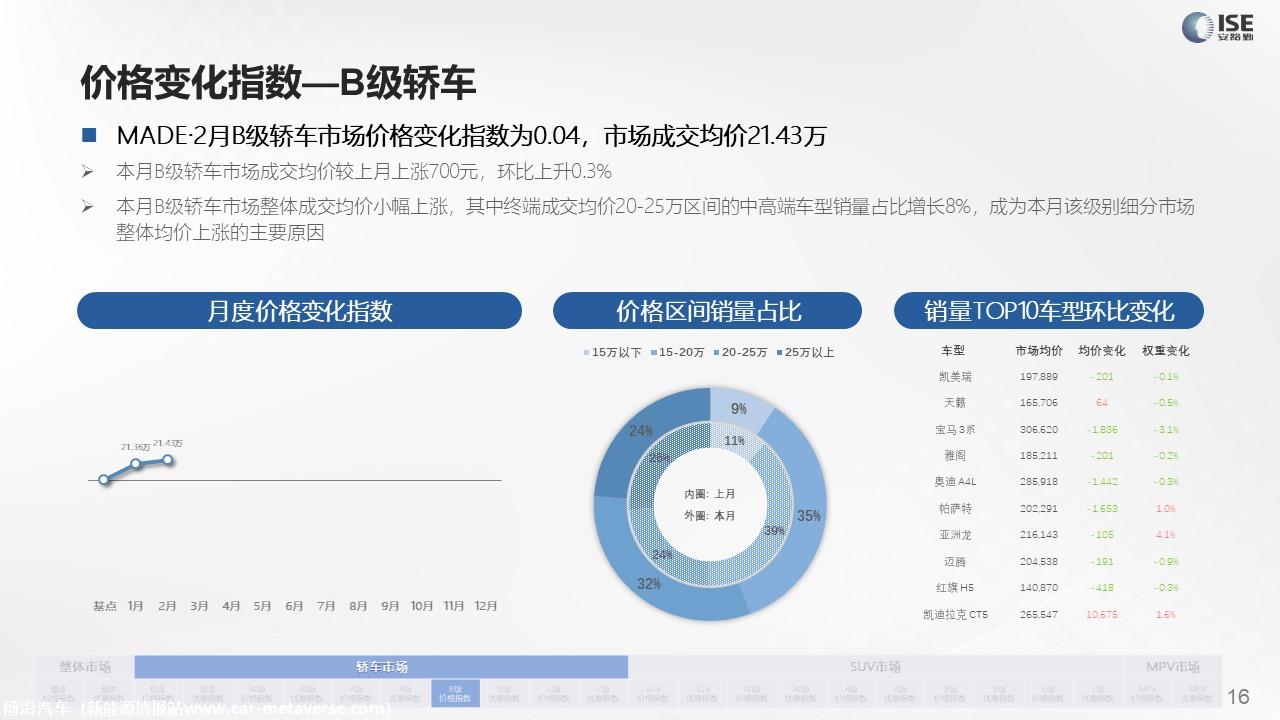Image resolution: width=1280 pixels, height=720 pixels.
Task: Click the -1,836 price change cell
Action: 1103,429
